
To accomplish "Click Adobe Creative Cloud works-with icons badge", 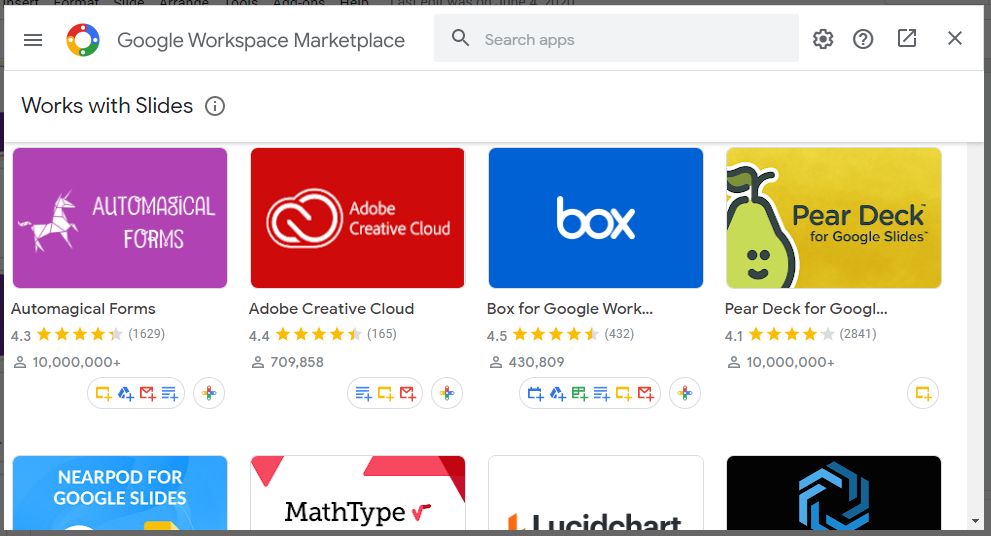I will point(385,393).
